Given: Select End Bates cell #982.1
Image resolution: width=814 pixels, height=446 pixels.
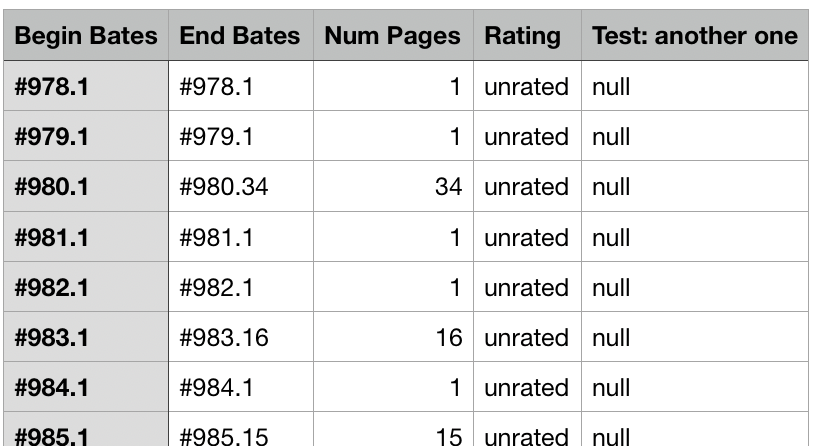Looking at the screenshot, I should [241, 287].
